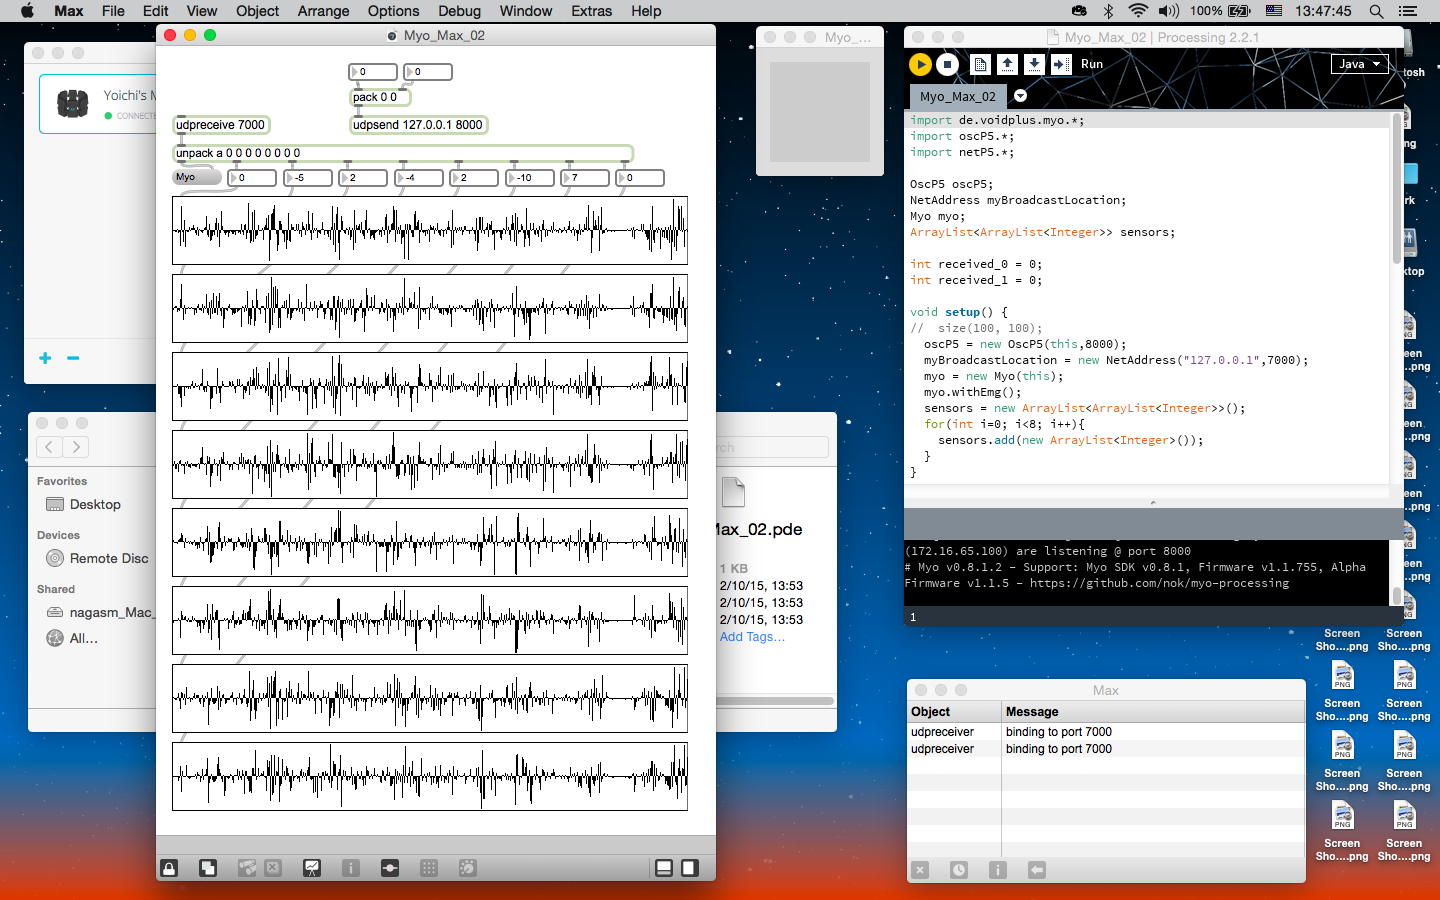Create a new sketch with the New icon
Viewport: 1440px width, 900px height.
click(x=980, y=64)
